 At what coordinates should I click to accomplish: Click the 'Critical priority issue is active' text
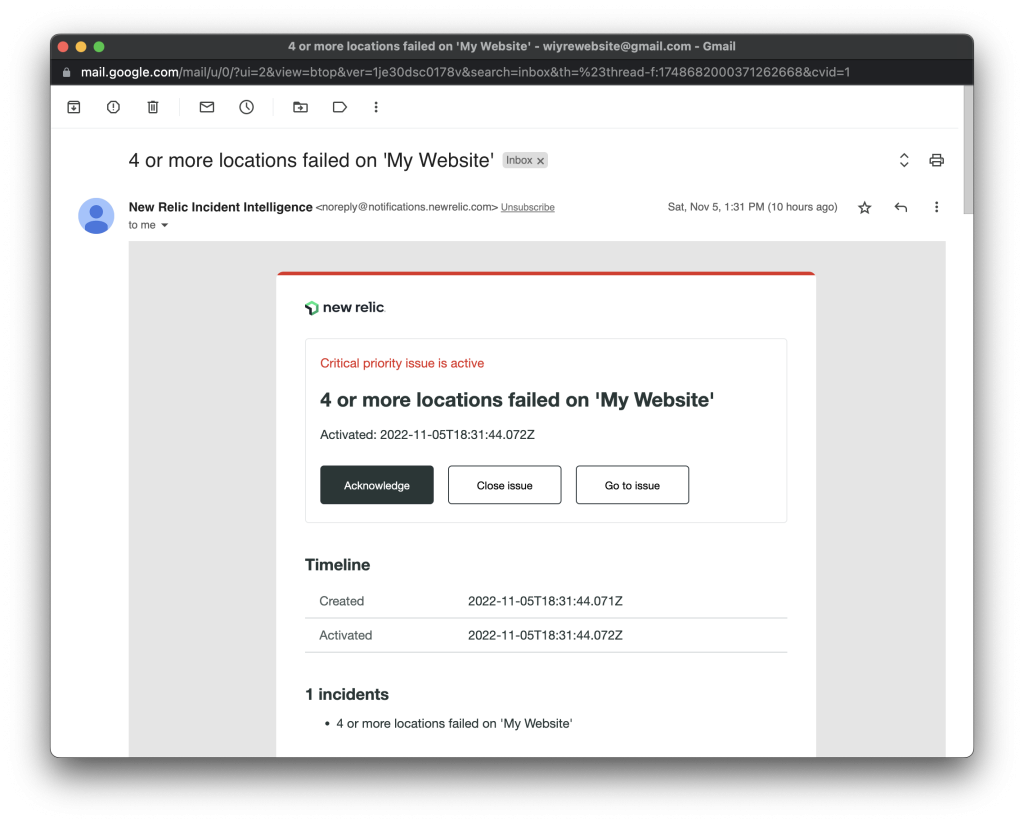click(402, 364)
